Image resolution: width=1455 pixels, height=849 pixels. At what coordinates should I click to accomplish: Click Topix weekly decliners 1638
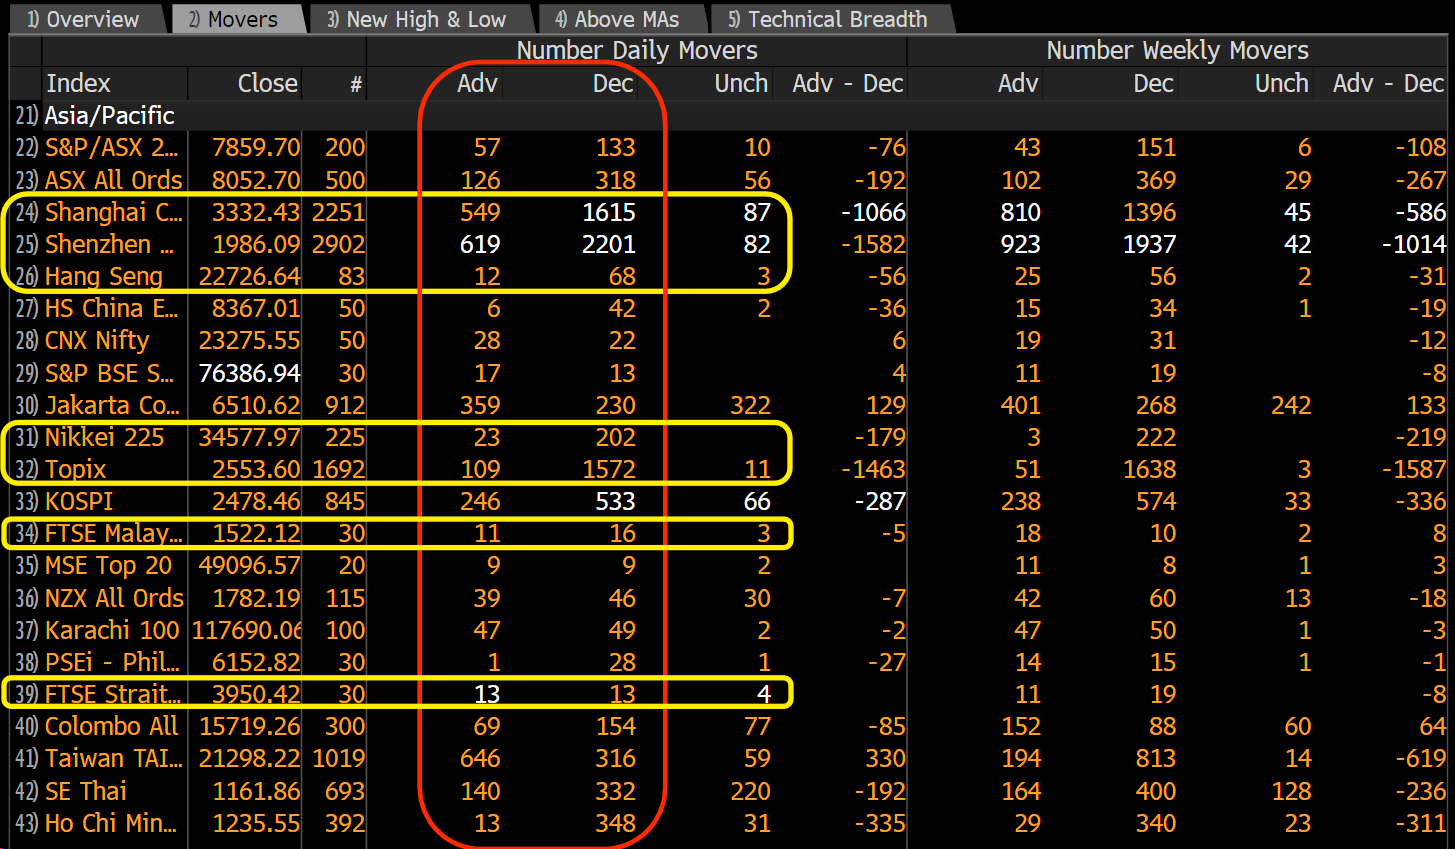(1149, 469)
